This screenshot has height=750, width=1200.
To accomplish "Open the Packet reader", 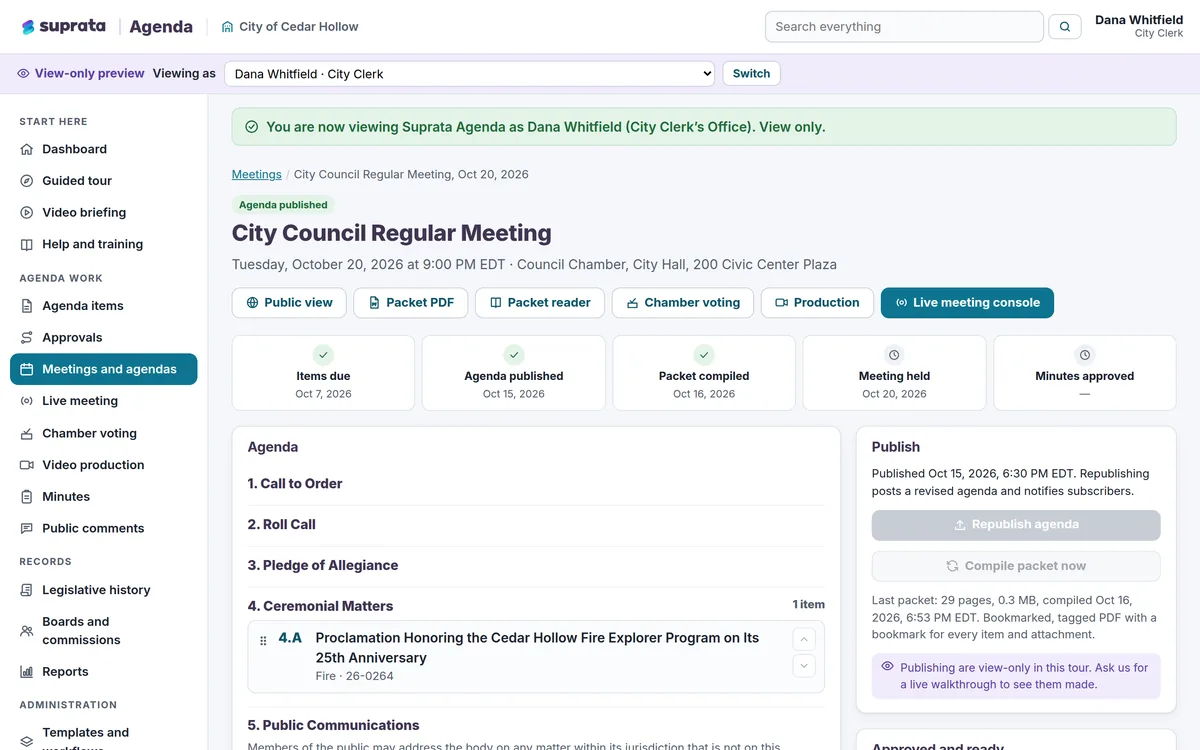I will pyautogui.click(x=540, y=303).
